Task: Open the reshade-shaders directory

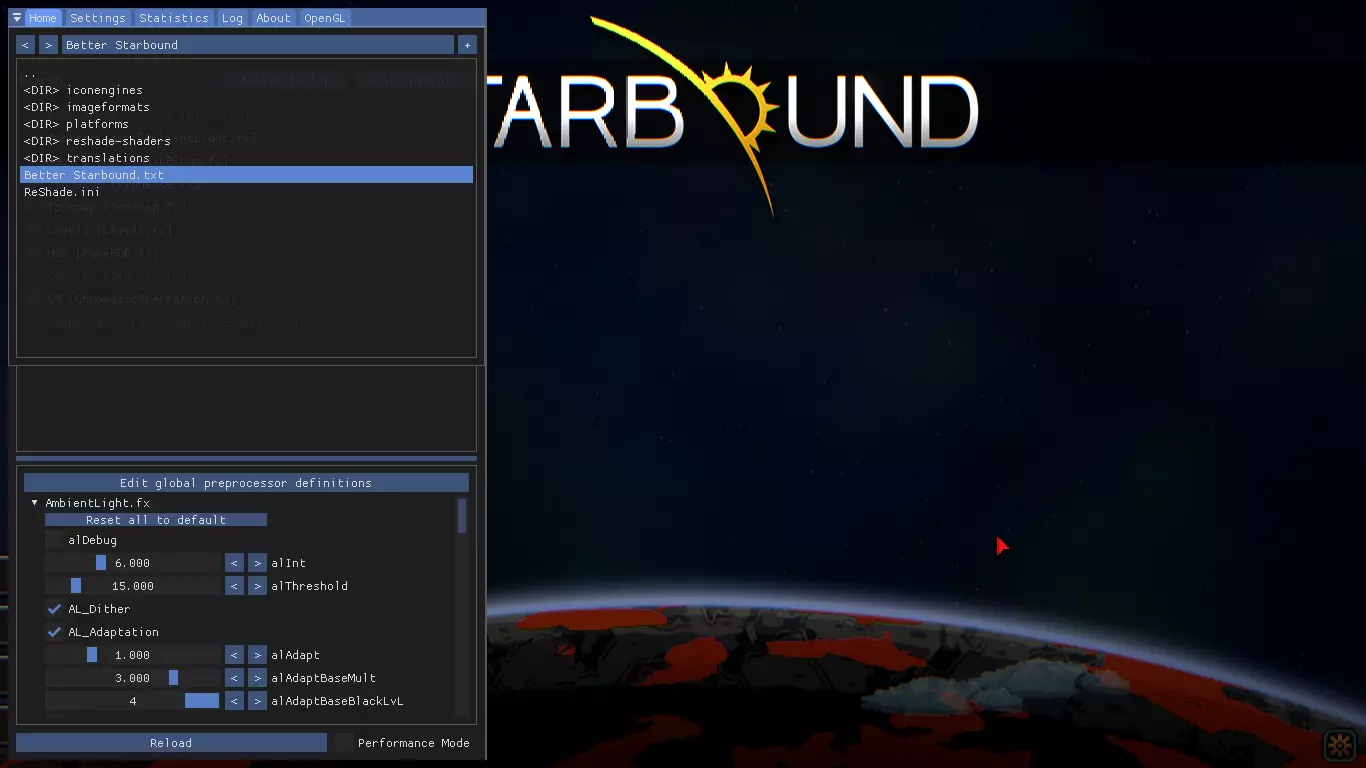Action: (246, 141)
